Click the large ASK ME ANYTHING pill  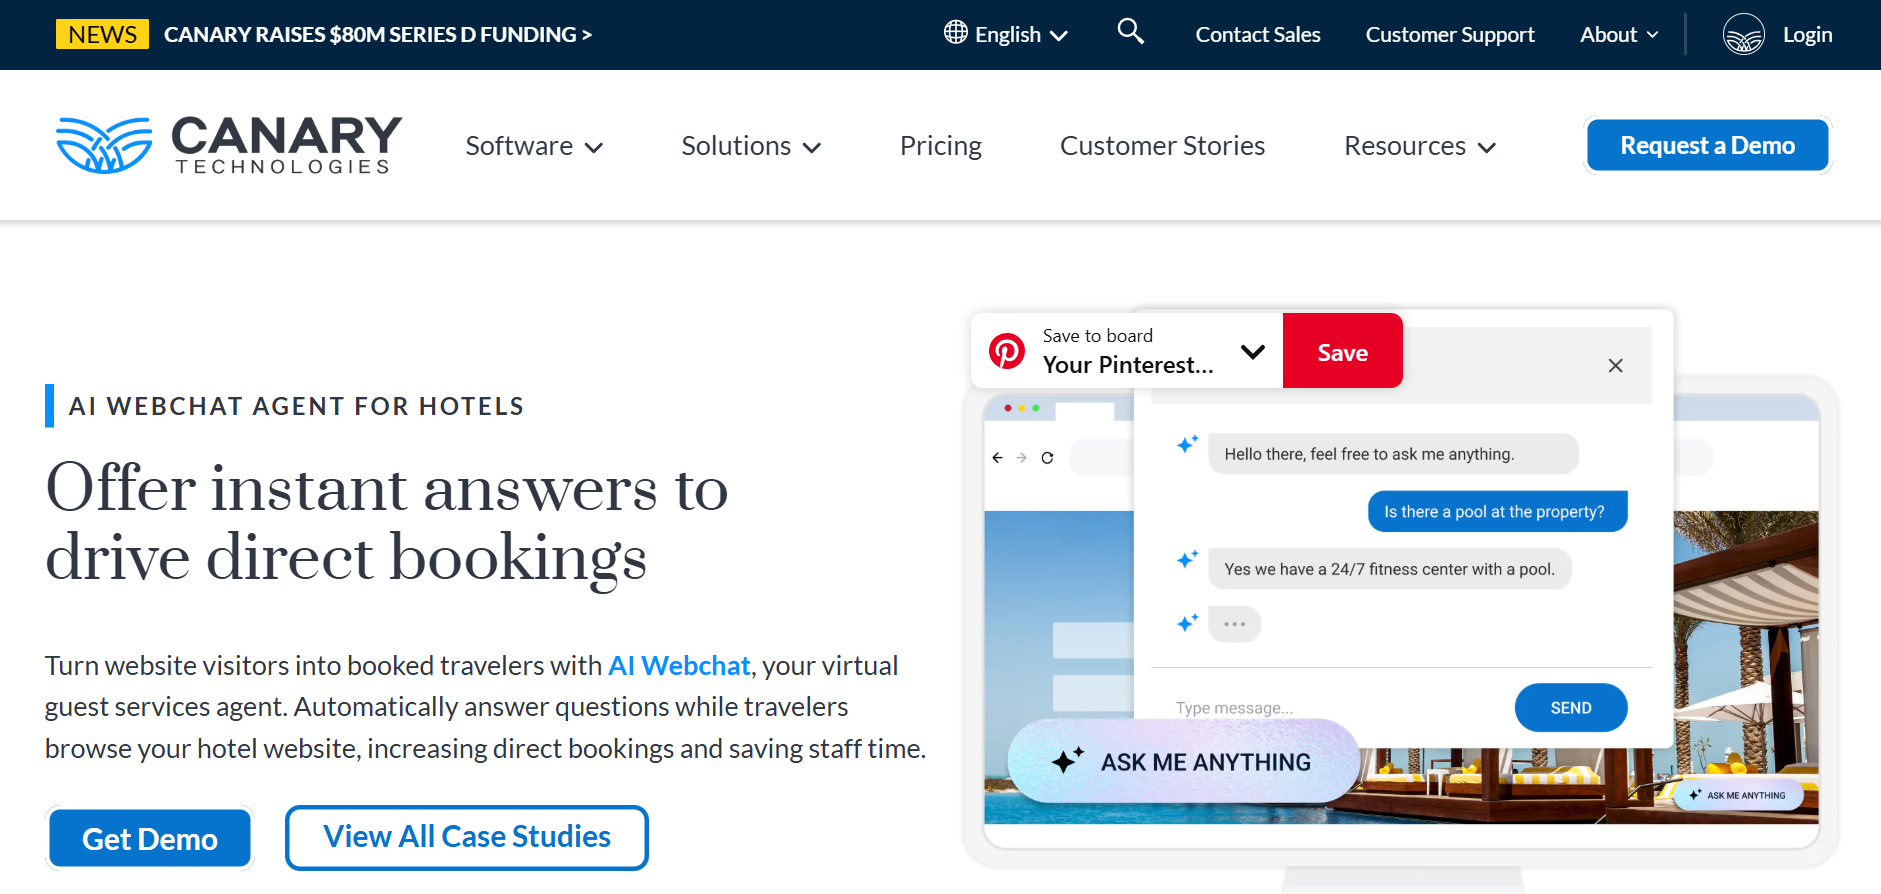(1184, 761)
